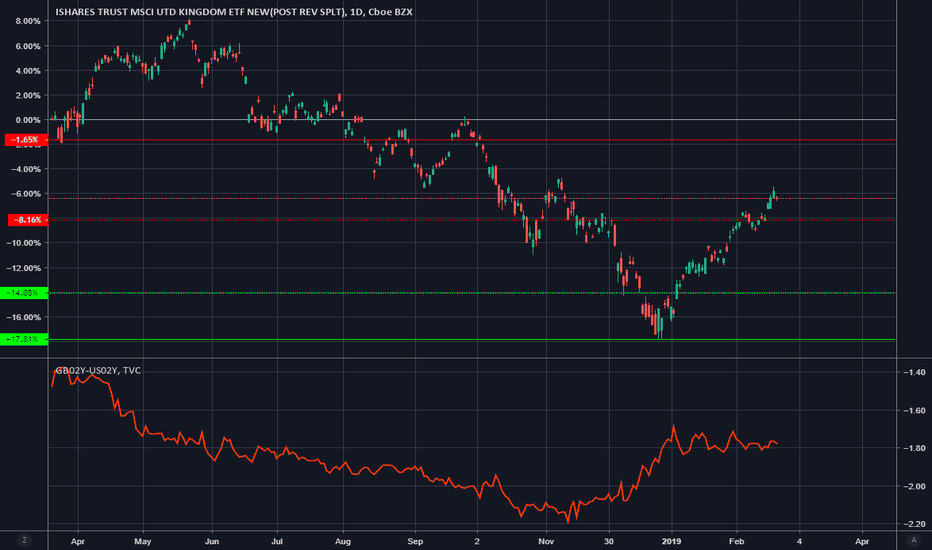Click the -16.00% axis label
Viewport: 932px width, 550px height.
tap(24, 317)
